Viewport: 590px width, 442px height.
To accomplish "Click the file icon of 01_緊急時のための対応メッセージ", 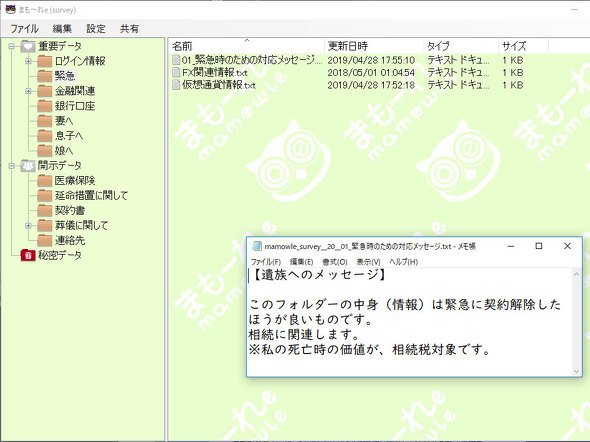I will tap(176, 60).
